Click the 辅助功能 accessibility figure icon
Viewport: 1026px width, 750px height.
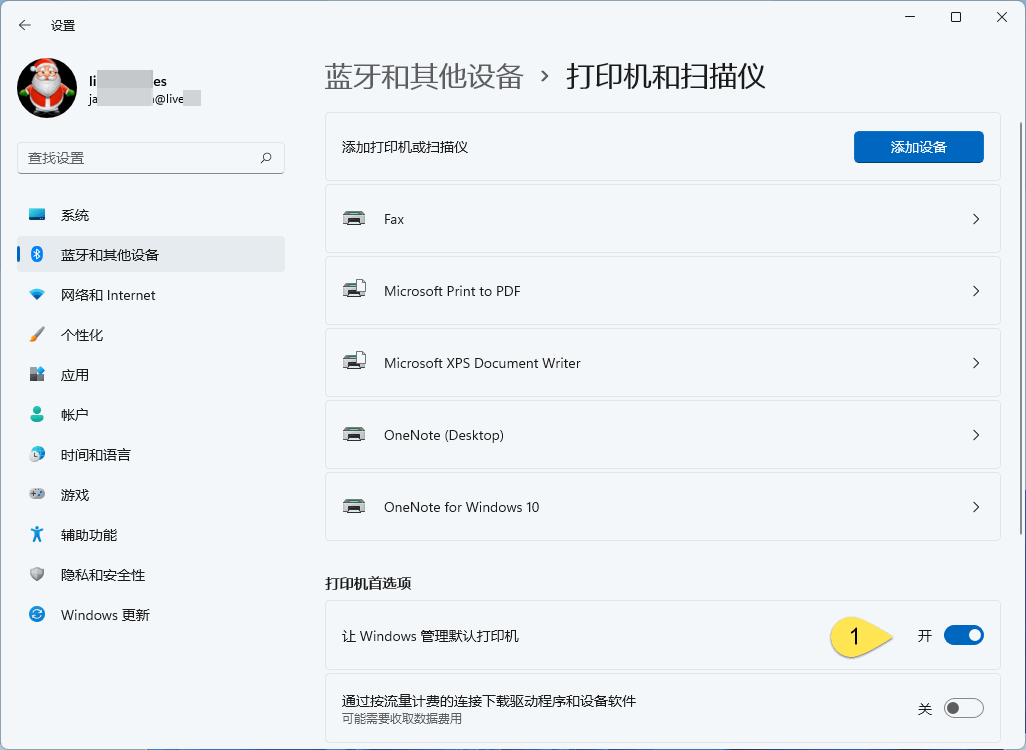37,534
